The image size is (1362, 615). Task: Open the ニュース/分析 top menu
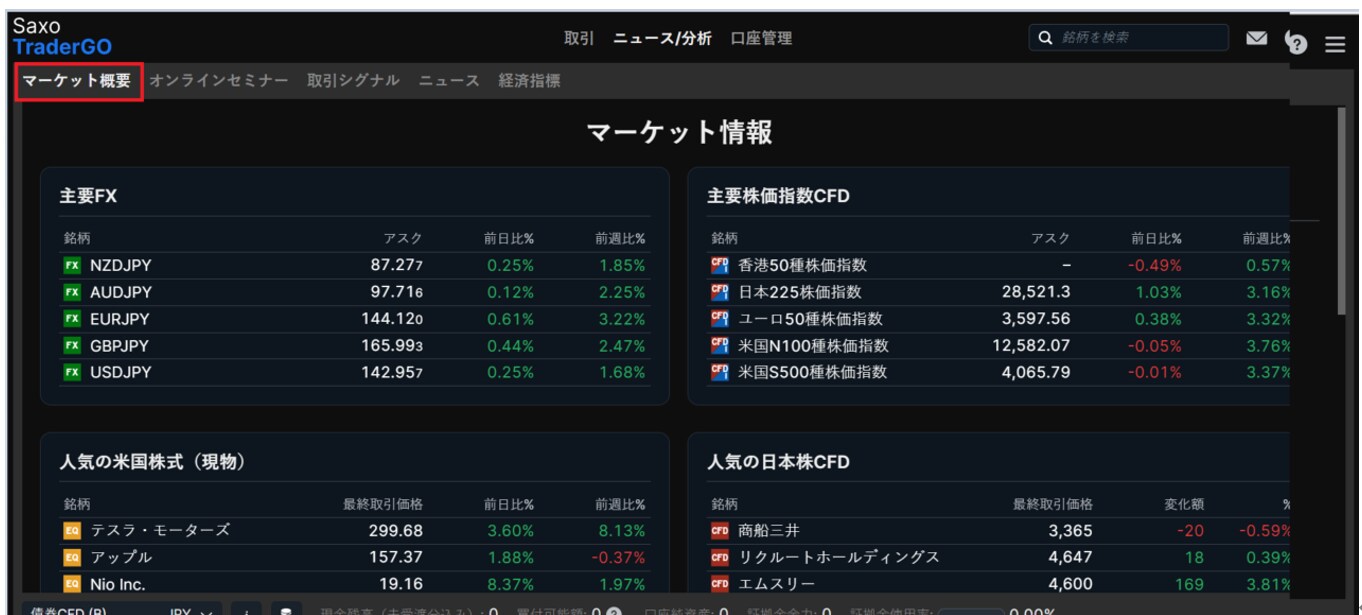click(x=662, y=38)
